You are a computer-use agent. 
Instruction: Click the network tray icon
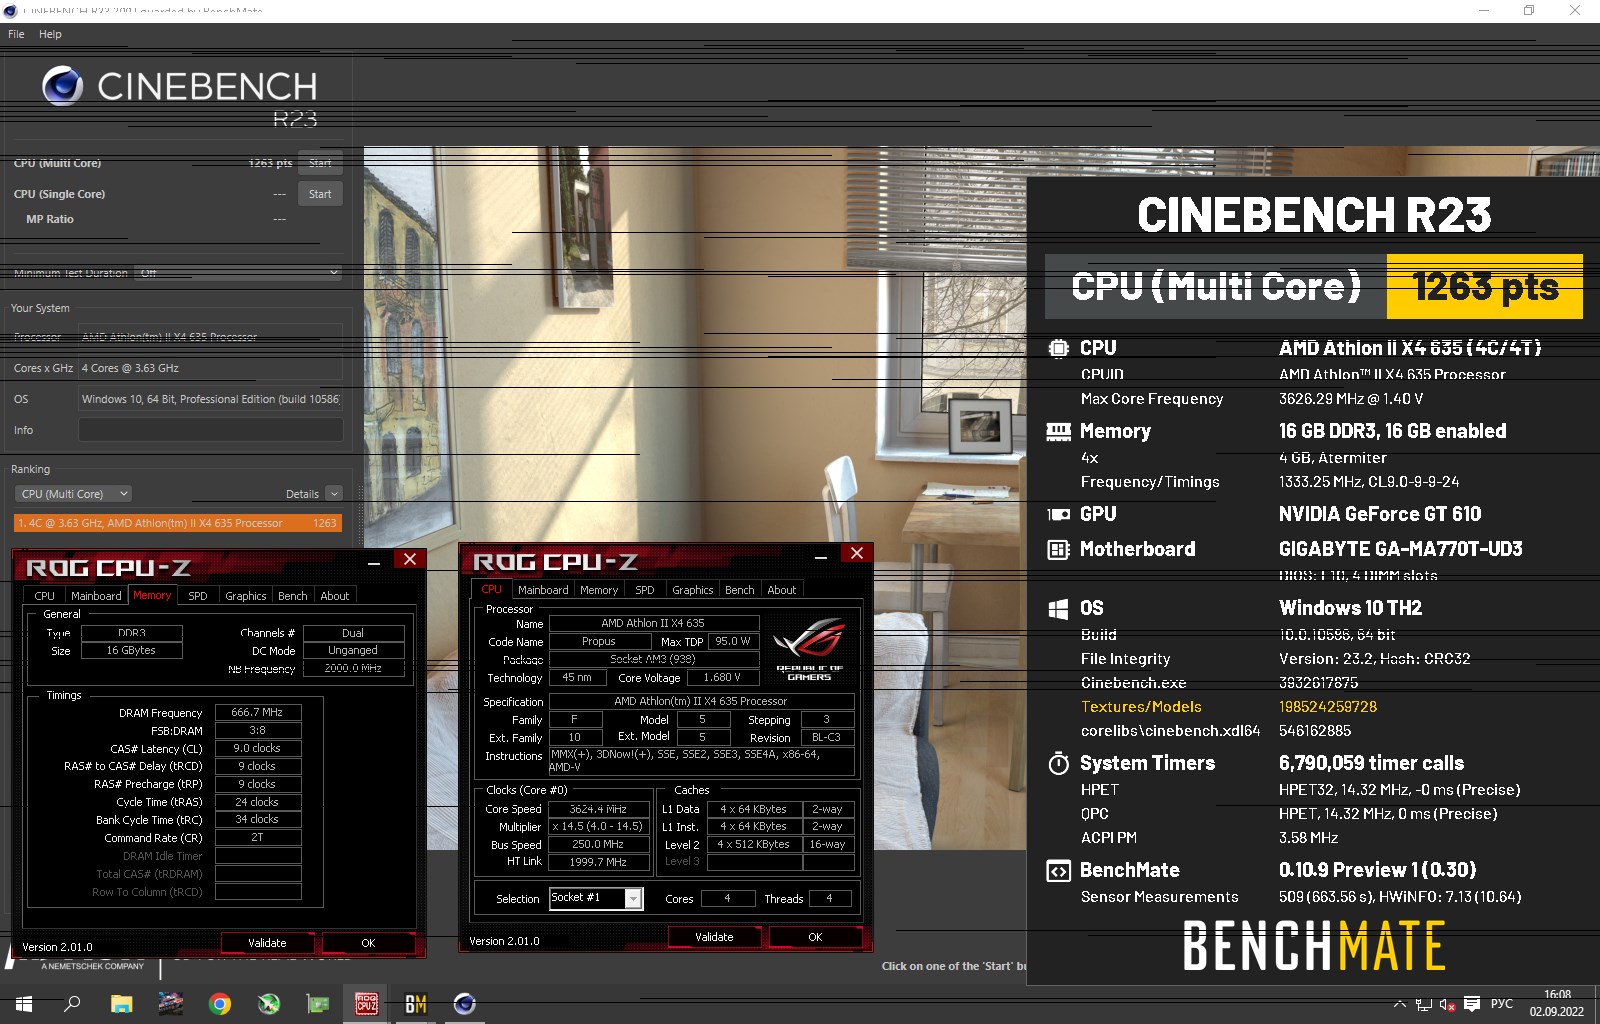pyautogui.click(x=1424, y=1004)
